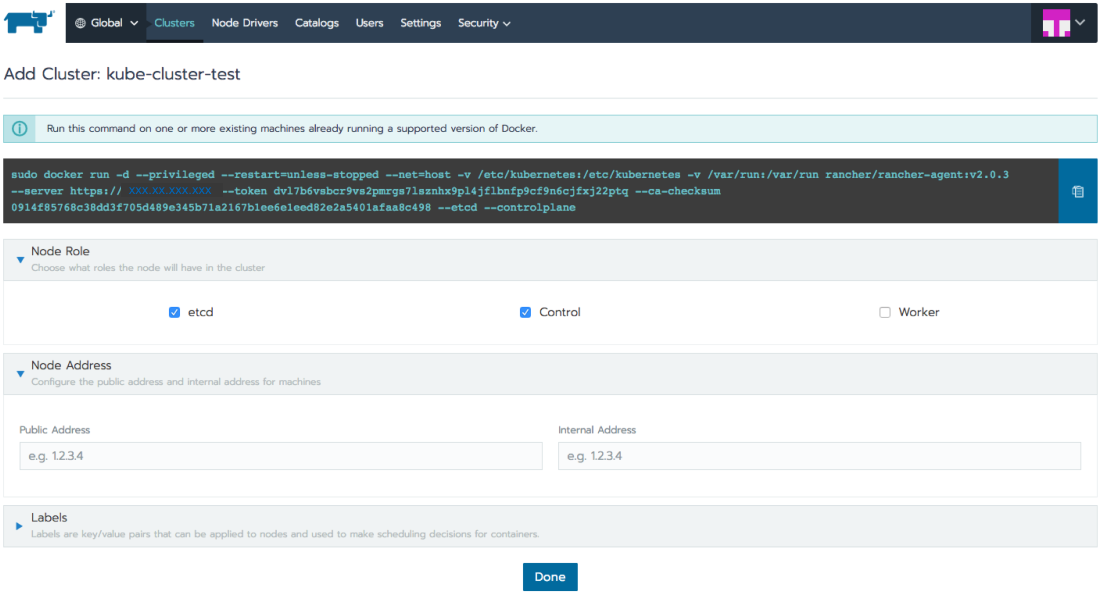Click the info icon in the banner

pyautogui.click(x=20, y=129)
